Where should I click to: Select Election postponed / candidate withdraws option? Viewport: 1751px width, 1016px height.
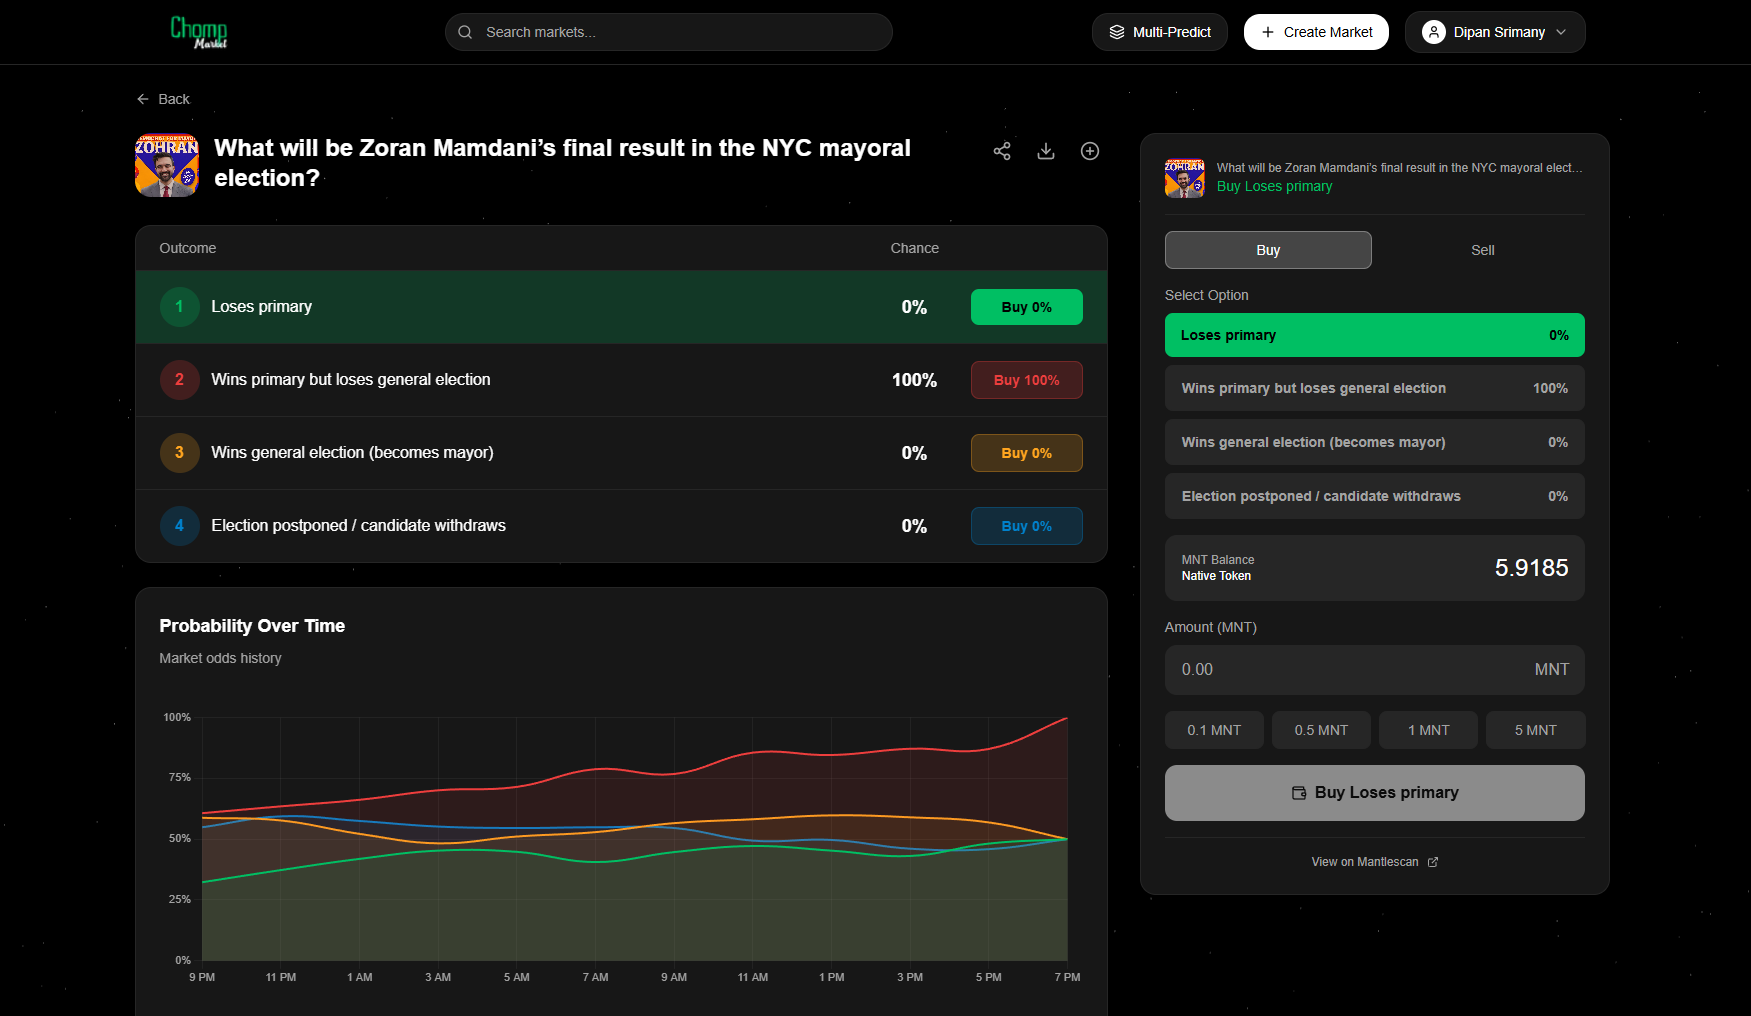(1374, 496)
